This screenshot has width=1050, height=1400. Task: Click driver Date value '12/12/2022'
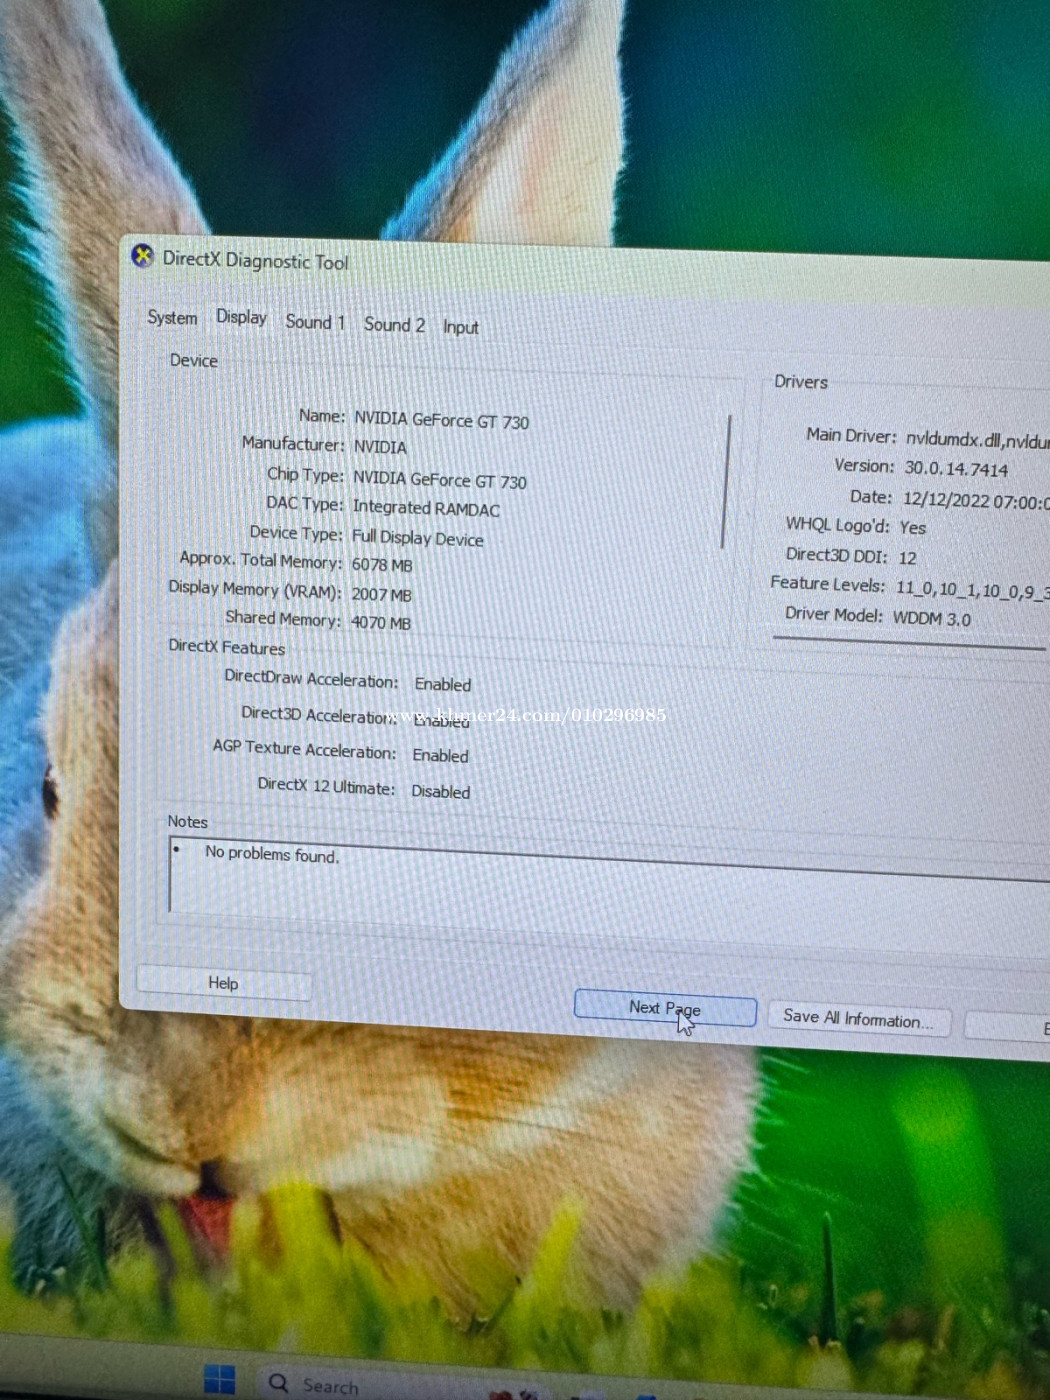(x=945, y=500)
